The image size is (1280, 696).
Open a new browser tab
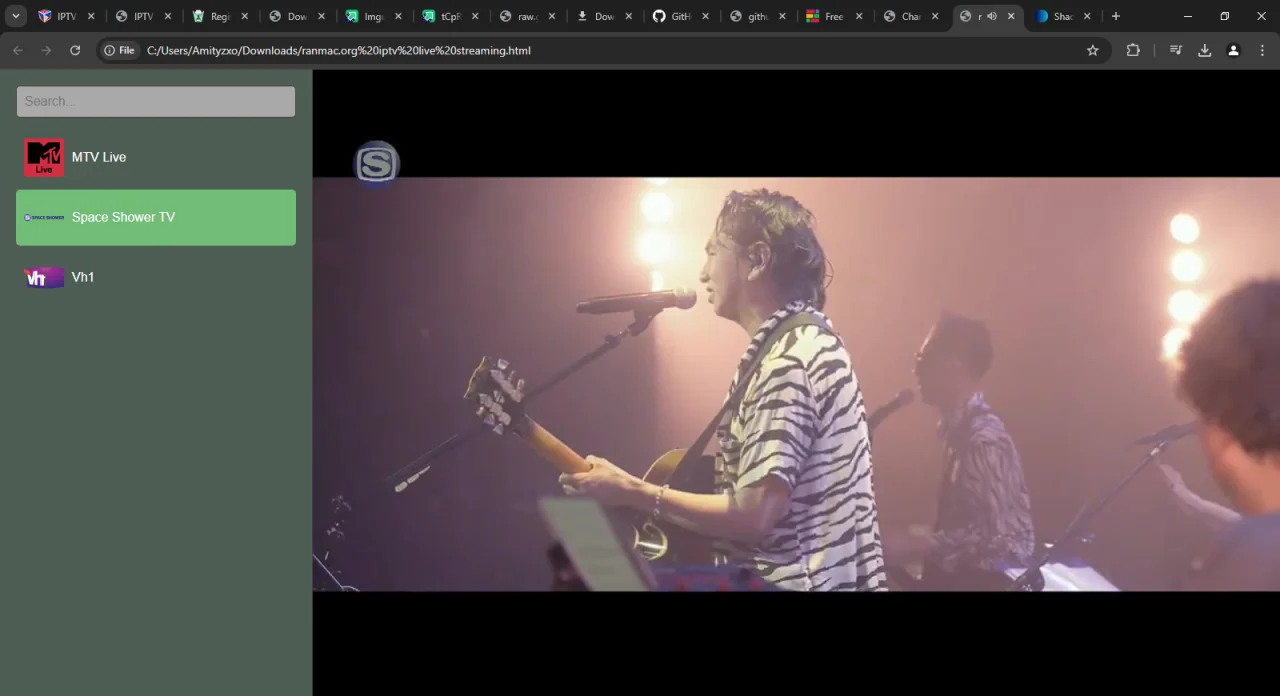(x=1116, y=16)
